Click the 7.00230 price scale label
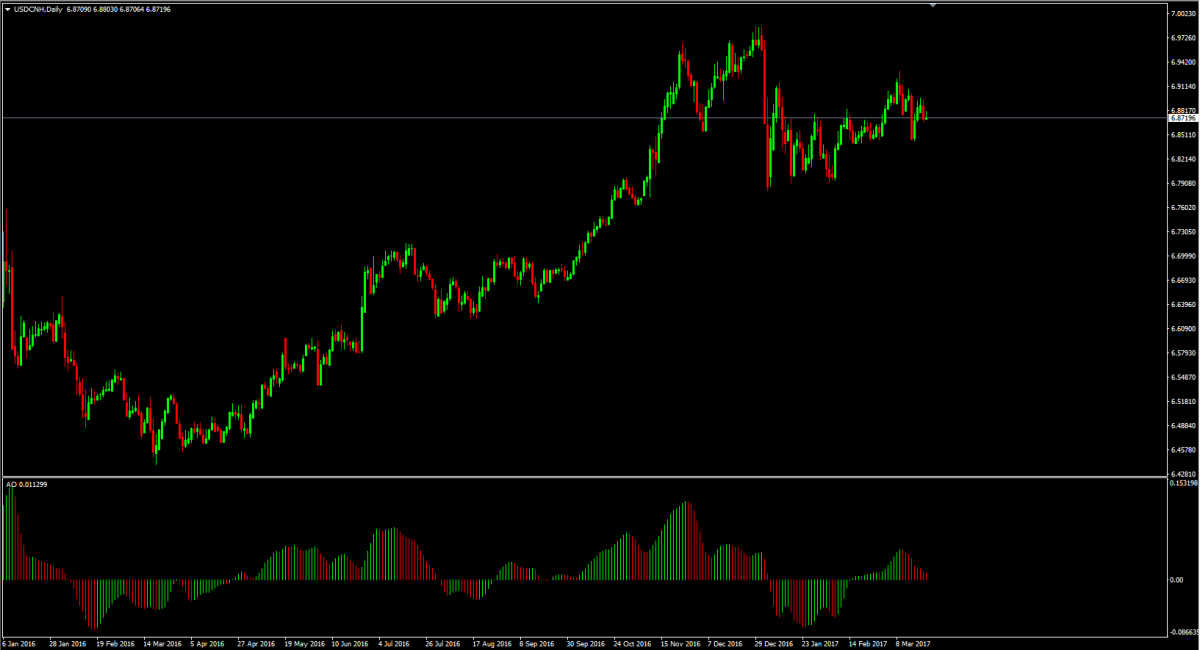Viewport: 1200px width, 650px height. 1183,14
